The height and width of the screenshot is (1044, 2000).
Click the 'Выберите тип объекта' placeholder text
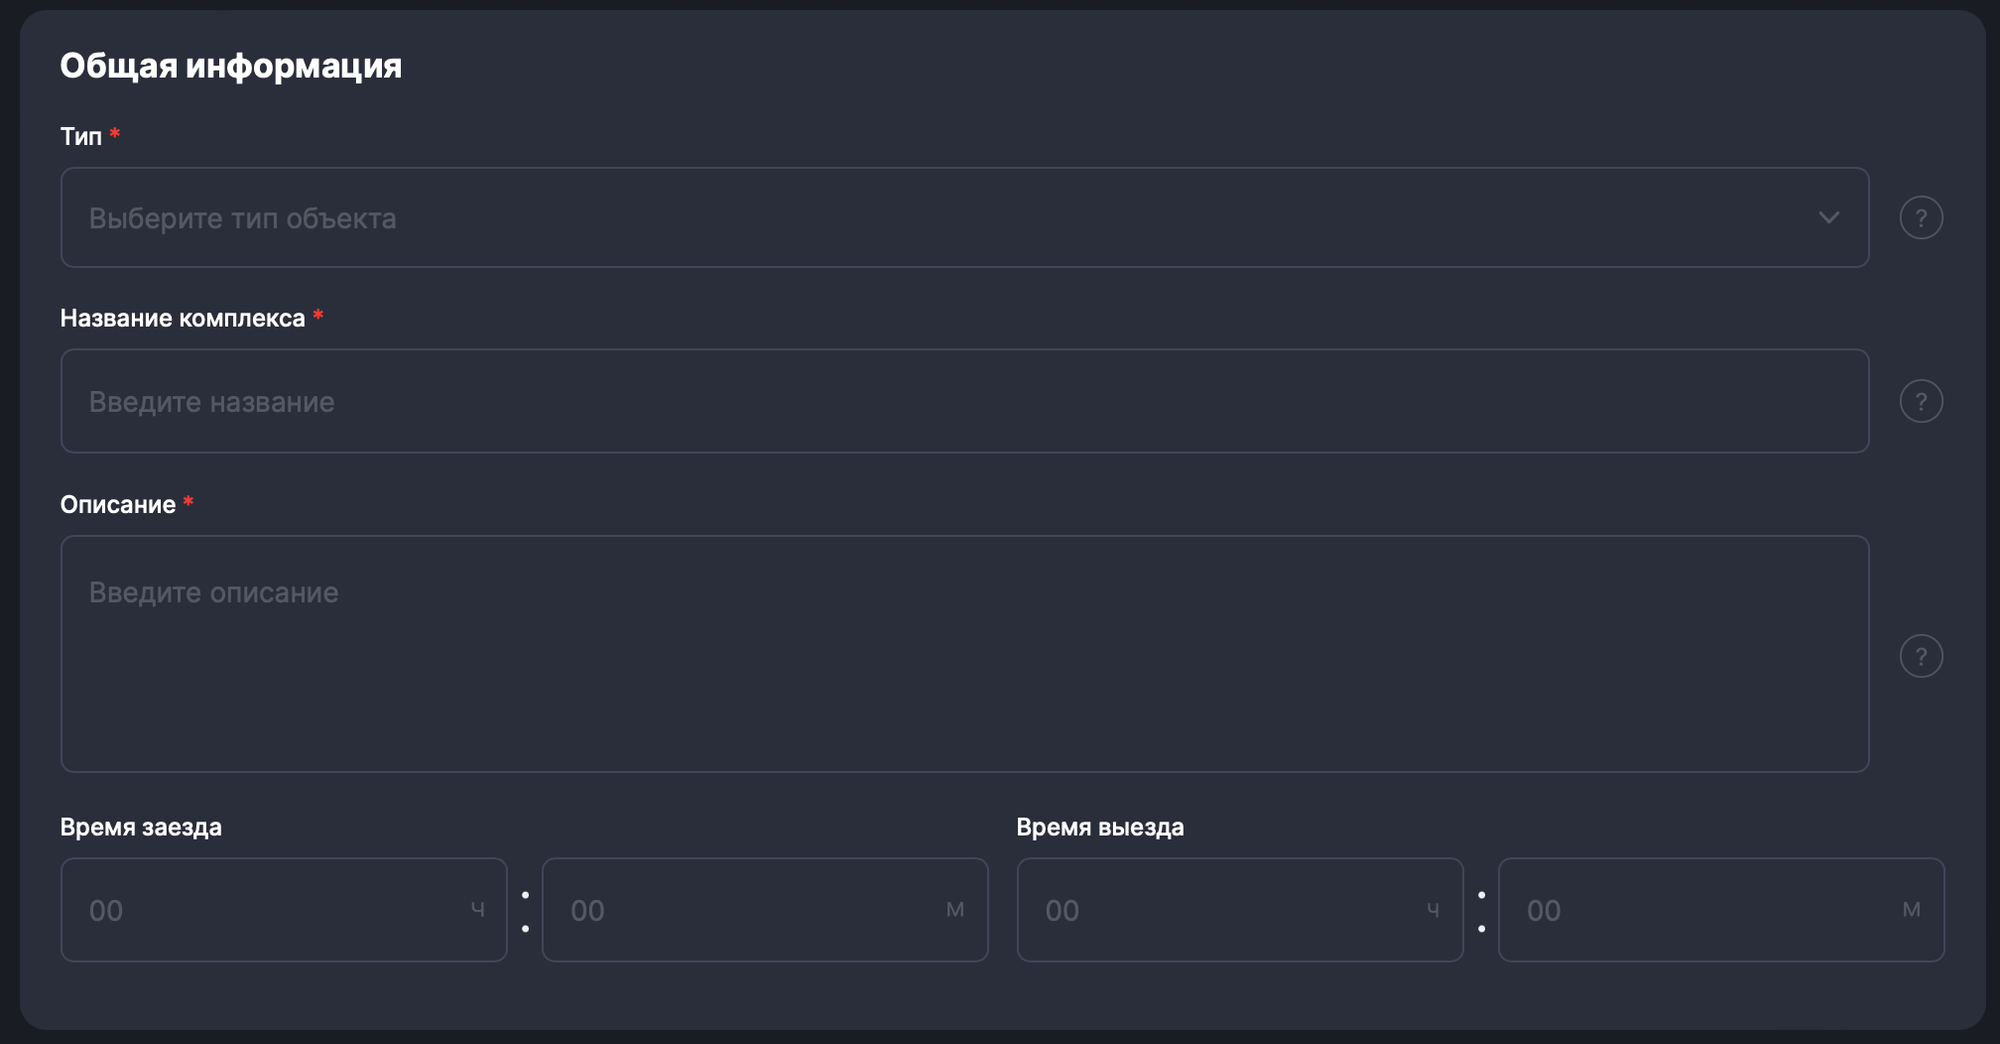(x=243, y=218)
